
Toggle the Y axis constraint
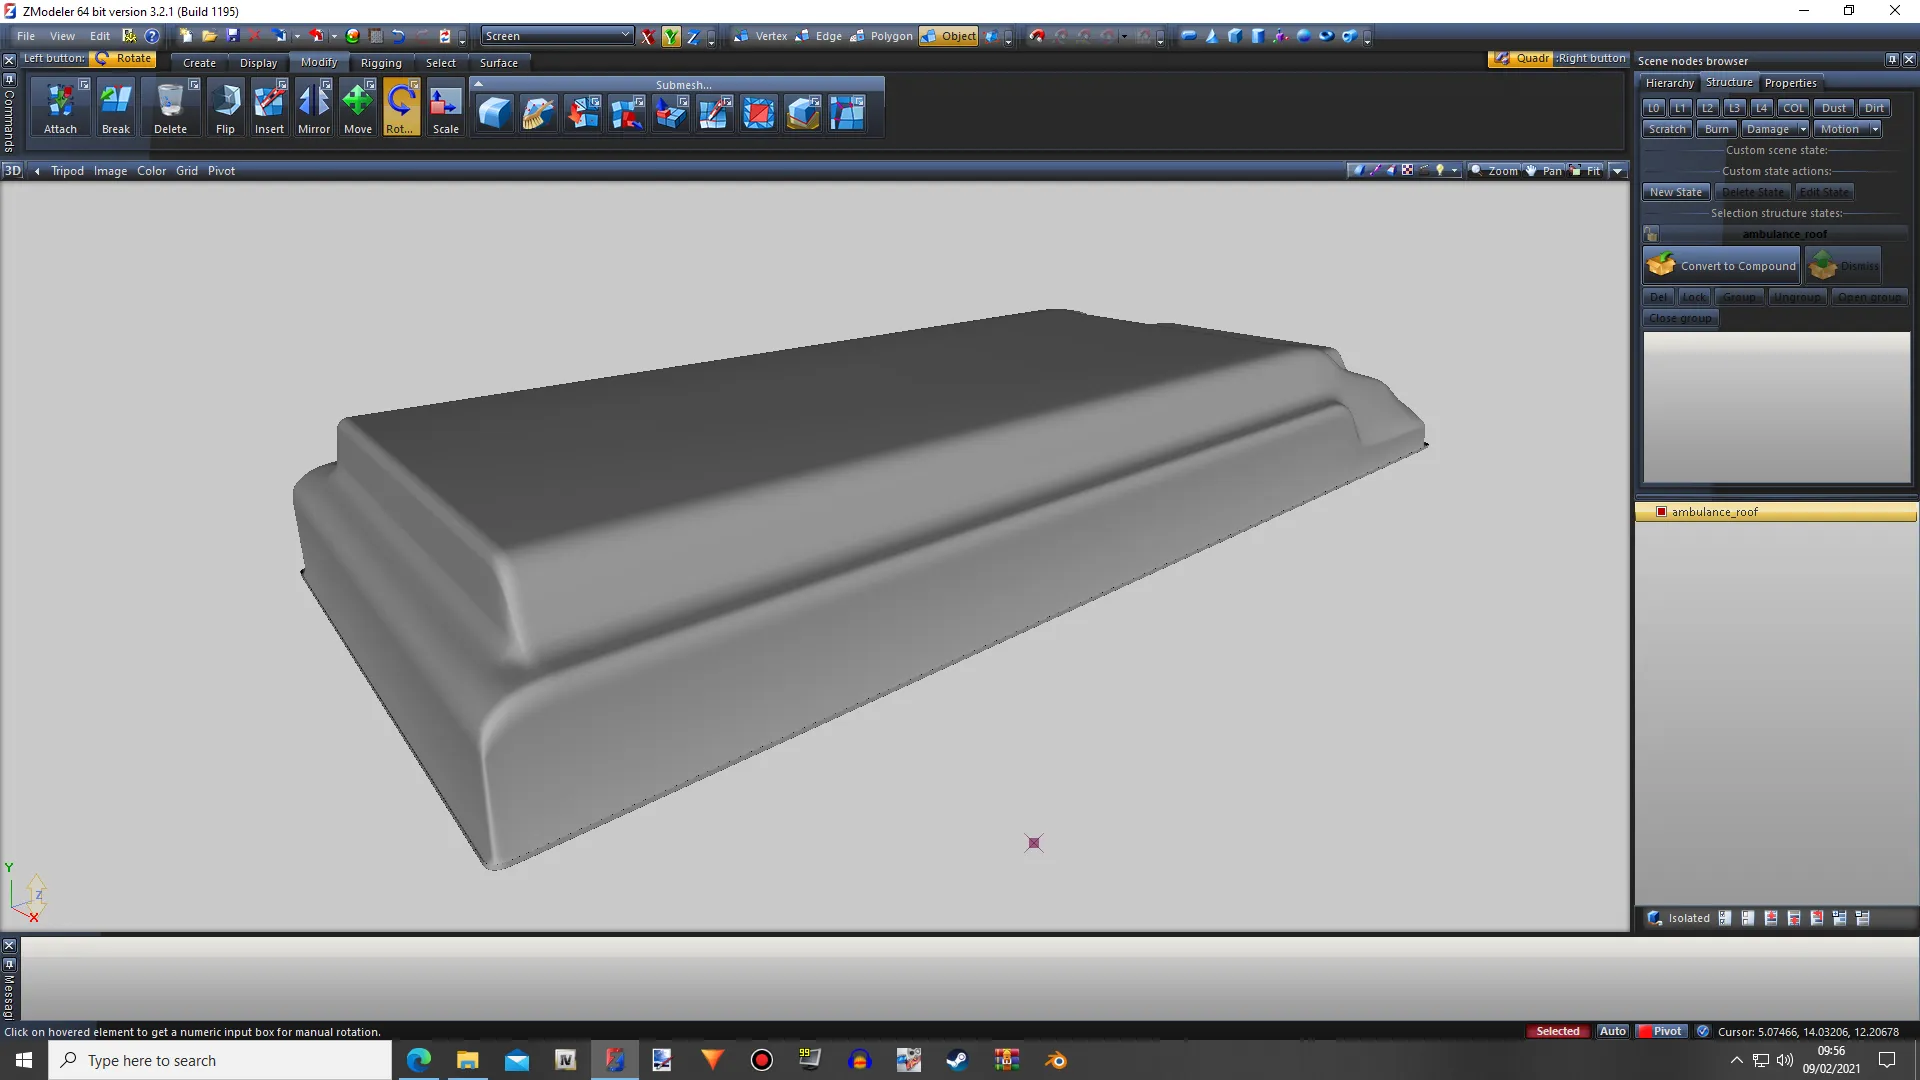coord(671,36)
